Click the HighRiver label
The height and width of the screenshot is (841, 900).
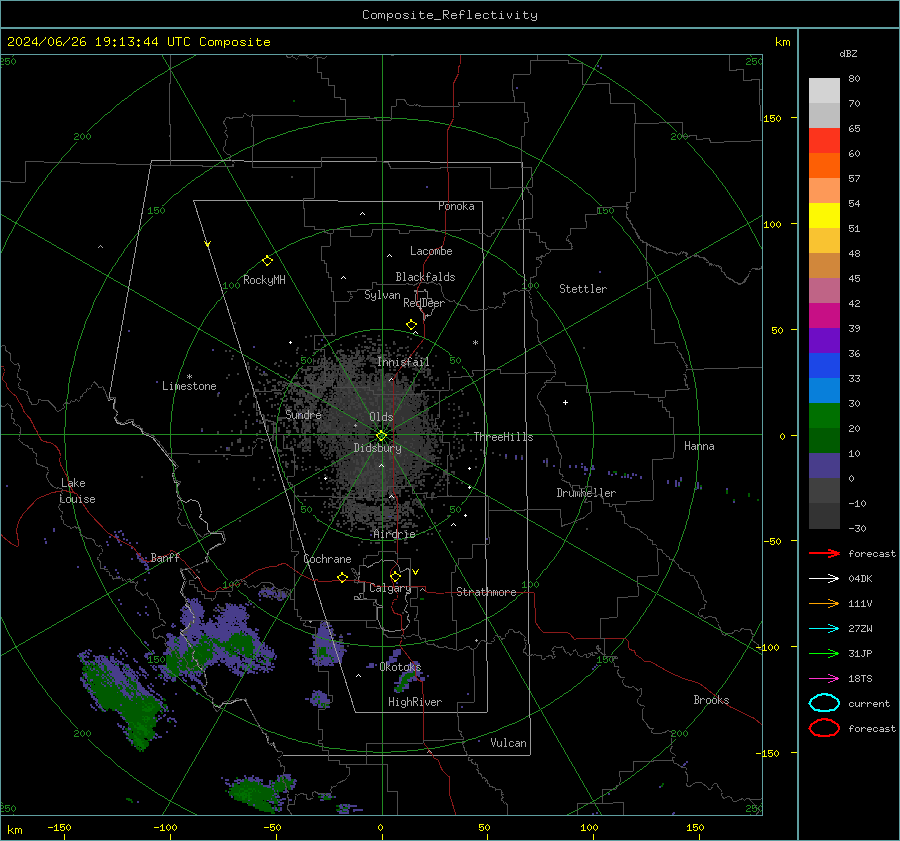[x=415, y=702]
